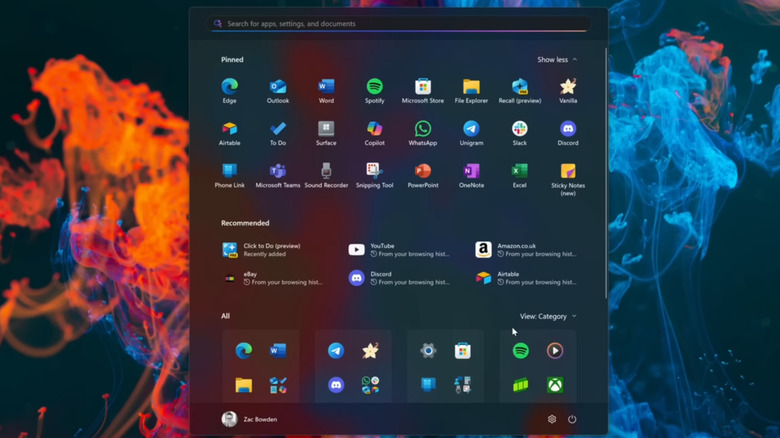Open File Explorer pinned app
This screenshot has width=780, height=438.
pyautogui.click(x=471, y=91)
